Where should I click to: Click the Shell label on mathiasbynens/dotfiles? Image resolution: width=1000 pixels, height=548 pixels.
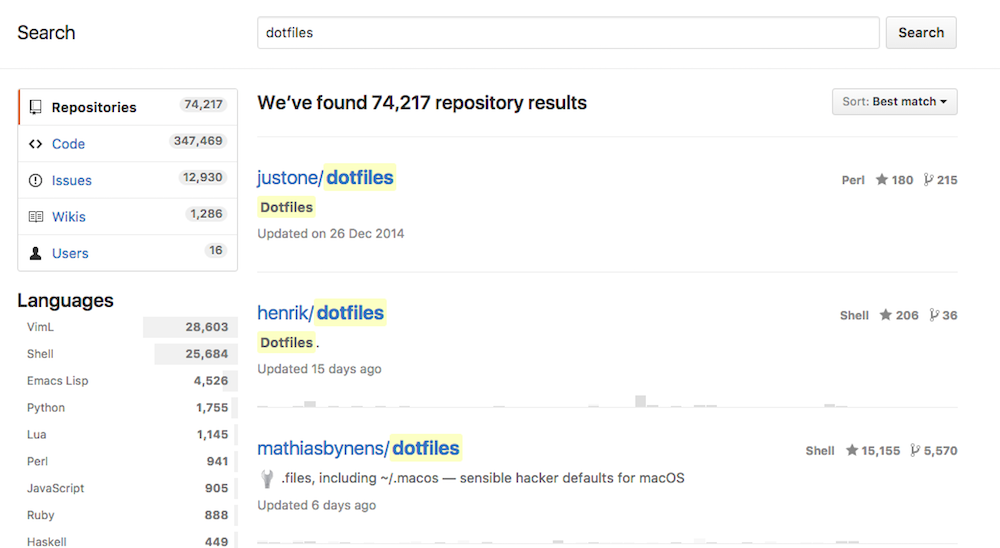pos(820,450)
